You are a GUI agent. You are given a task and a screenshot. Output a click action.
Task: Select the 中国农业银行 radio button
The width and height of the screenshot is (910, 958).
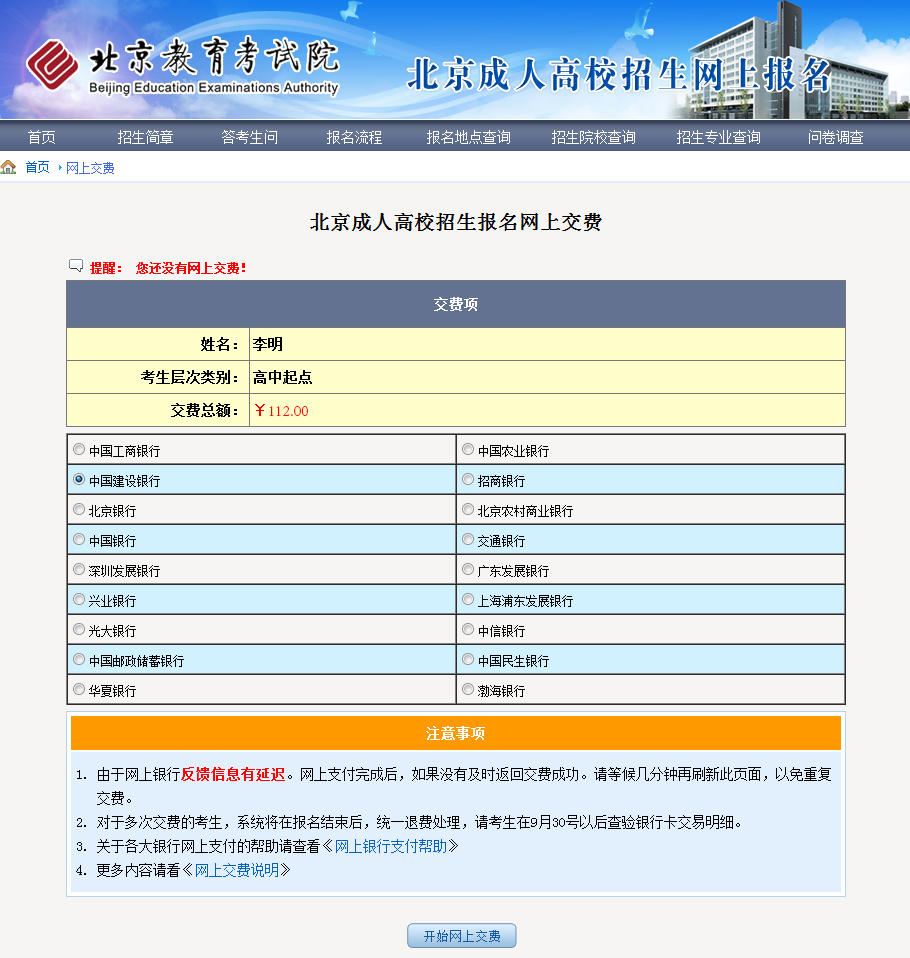[x=468, y=450]
